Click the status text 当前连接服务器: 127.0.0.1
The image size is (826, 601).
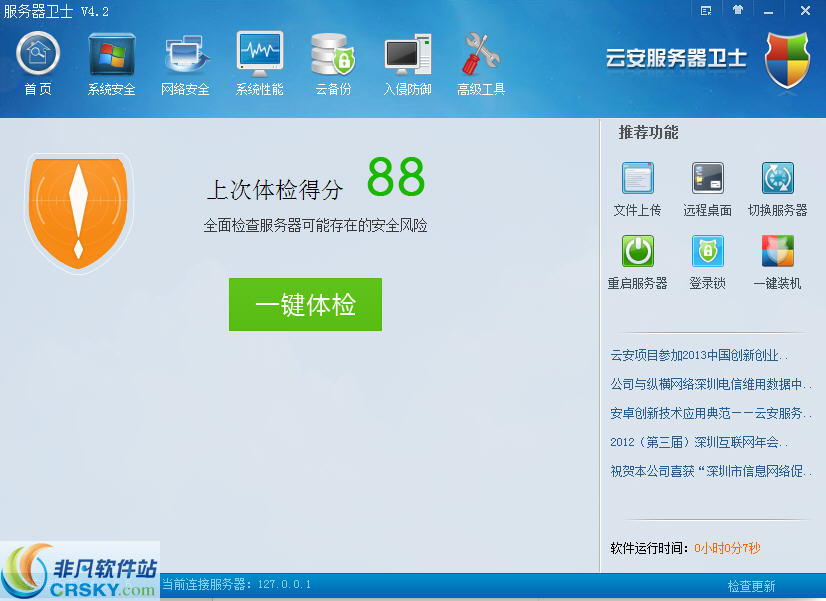click(236, 584)
